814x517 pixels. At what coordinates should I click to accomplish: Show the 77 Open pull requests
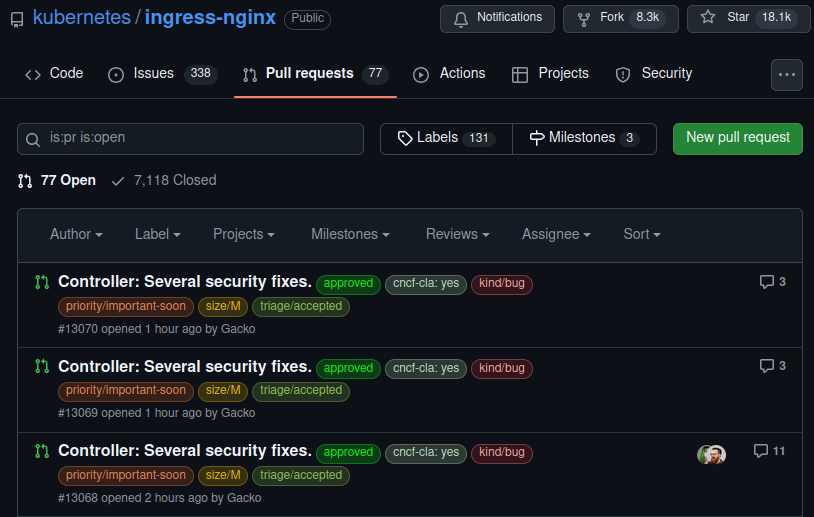click(57, 180)
